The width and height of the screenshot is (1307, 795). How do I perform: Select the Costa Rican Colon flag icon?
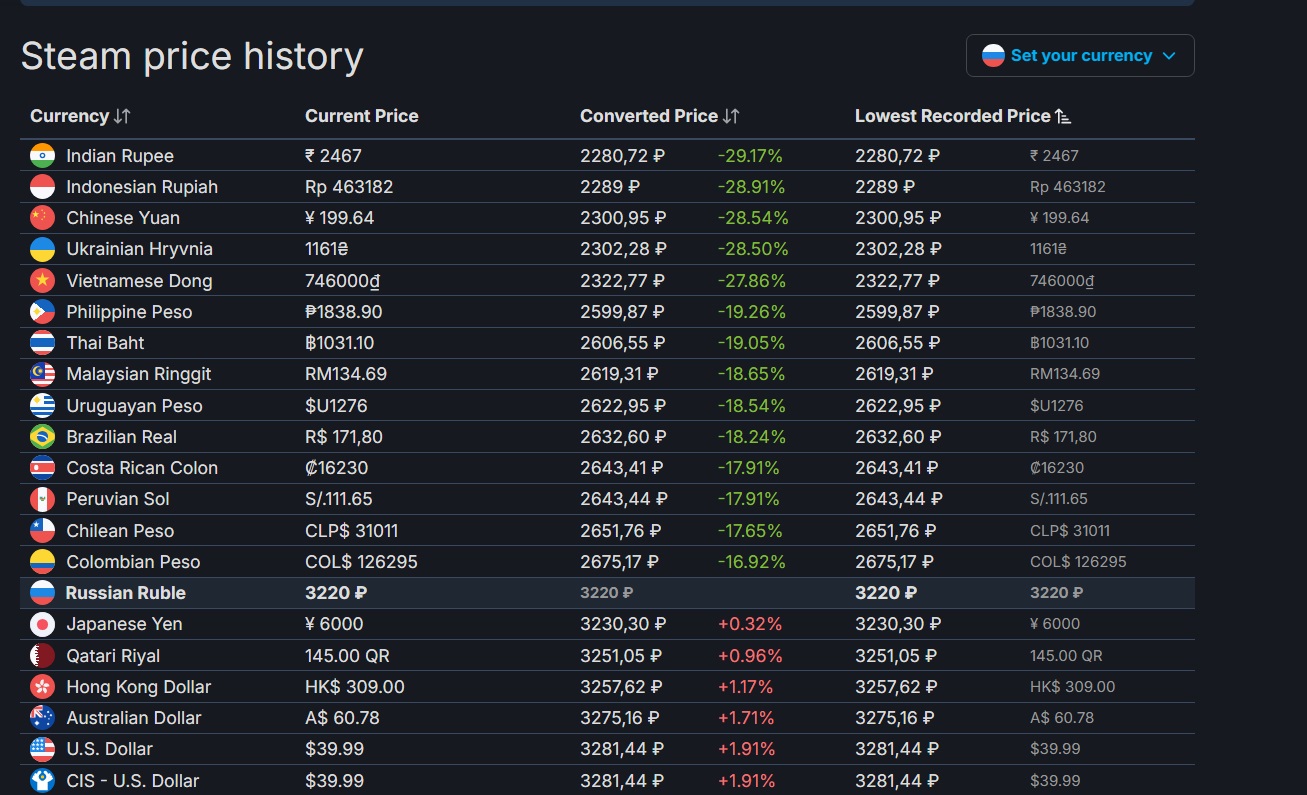(42, 468)
